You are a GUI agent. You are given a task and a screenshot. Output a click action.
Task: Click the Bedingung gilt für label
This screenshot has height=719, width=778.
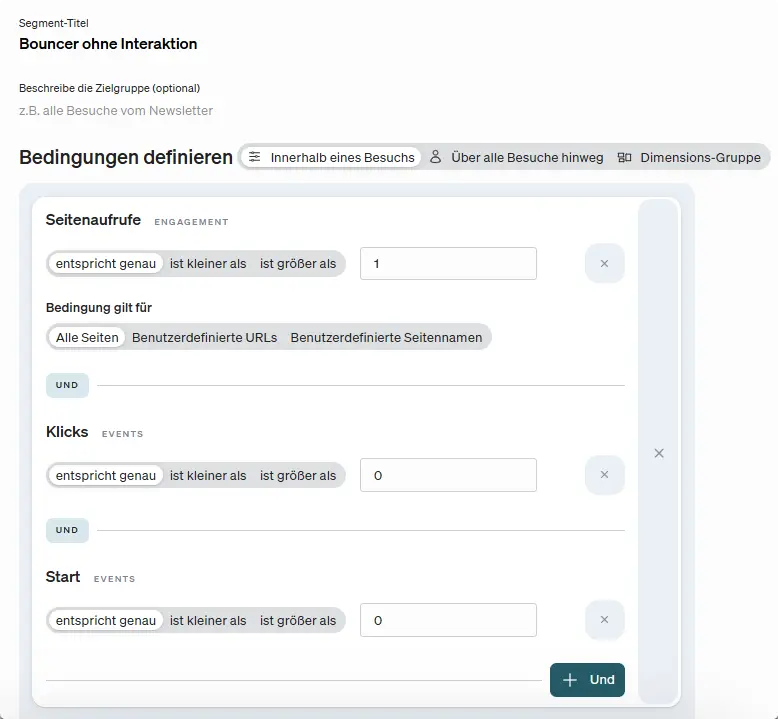click(x=99, y=308)
